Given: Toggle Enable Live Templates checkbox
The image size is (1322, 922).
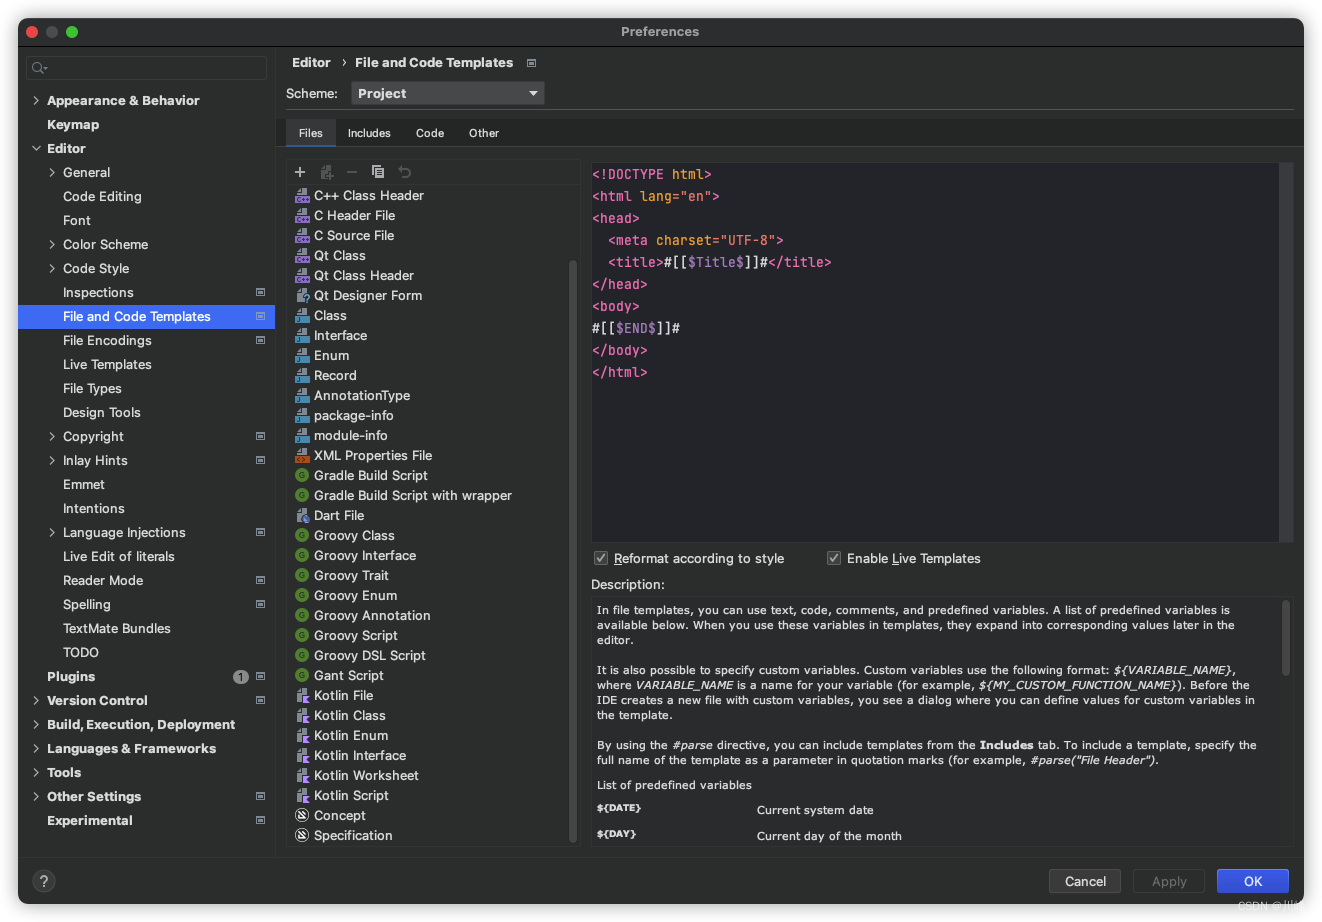Looking at the screenshot, I should (x=834, y=558).
